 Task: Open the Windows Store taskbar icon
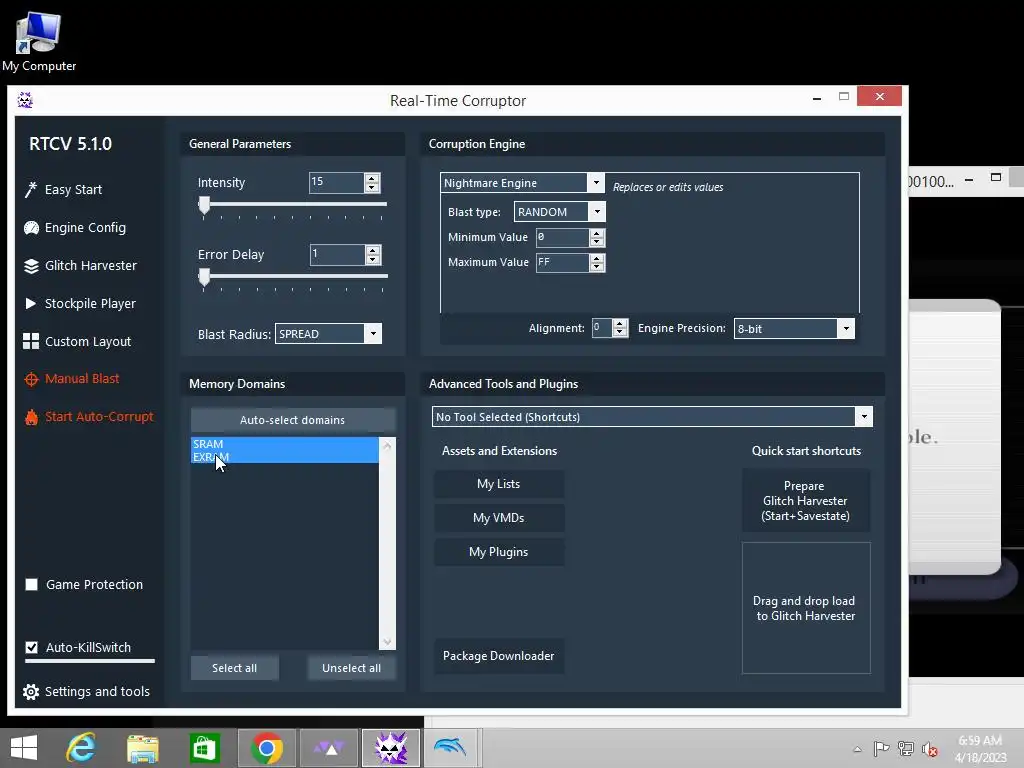[204, 748]
